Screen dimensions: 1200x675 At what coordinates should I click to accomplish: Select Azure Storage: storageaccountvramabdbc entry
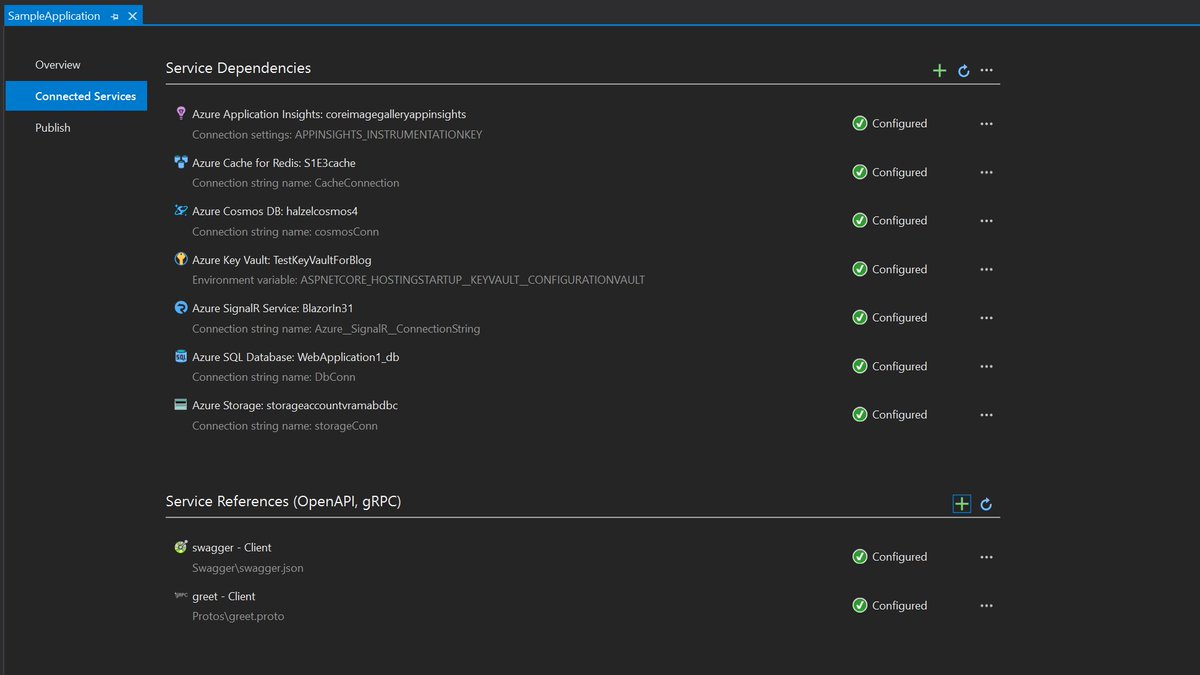(295, 405)
